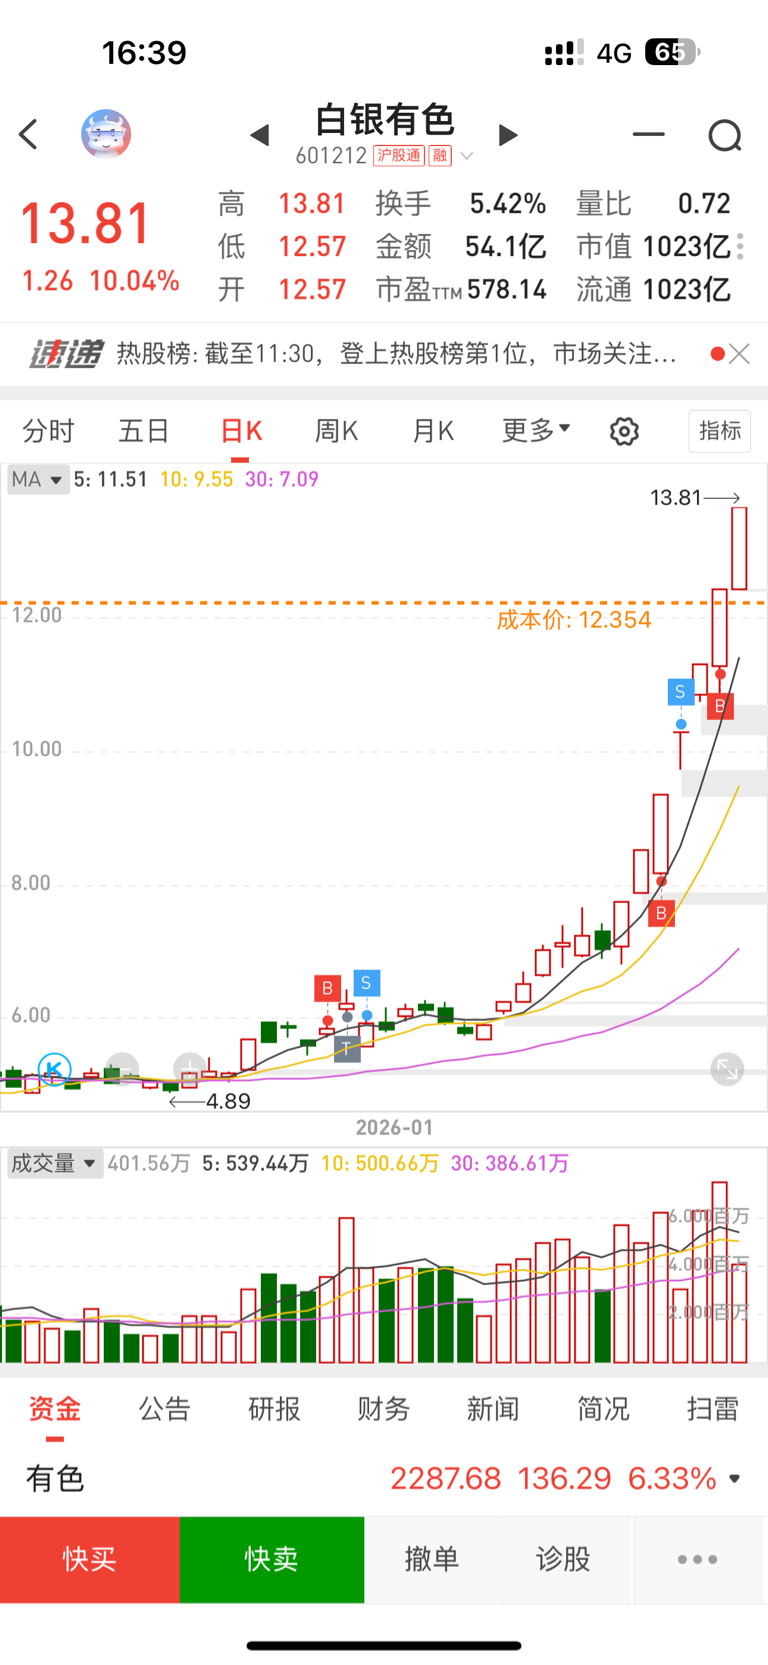Tap the 成本价: 12.354 cost line label
Screen dimensions: 768x1665
574,620
